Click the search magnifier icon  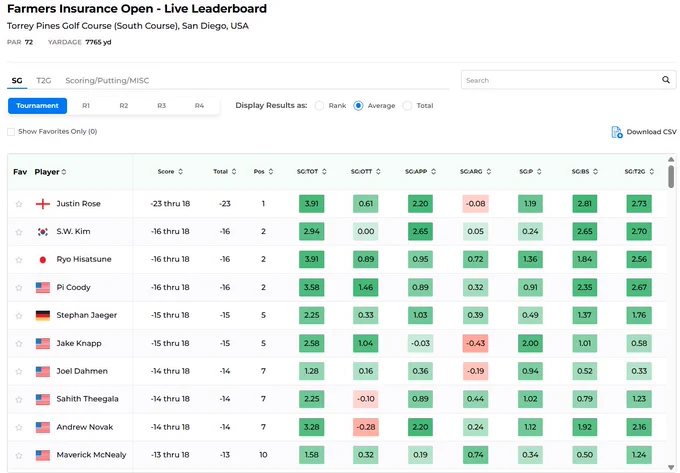(666, 80)
